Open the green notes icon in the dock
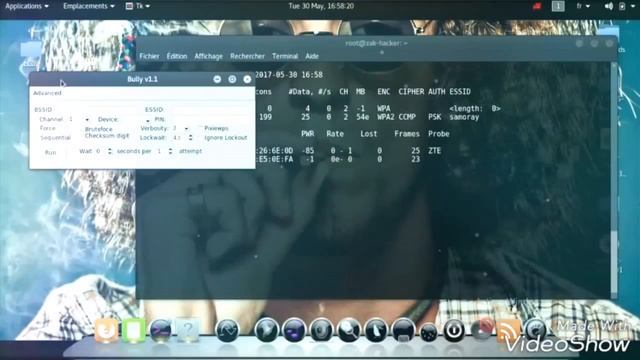 pyautogui.click(x=133, y=330)
